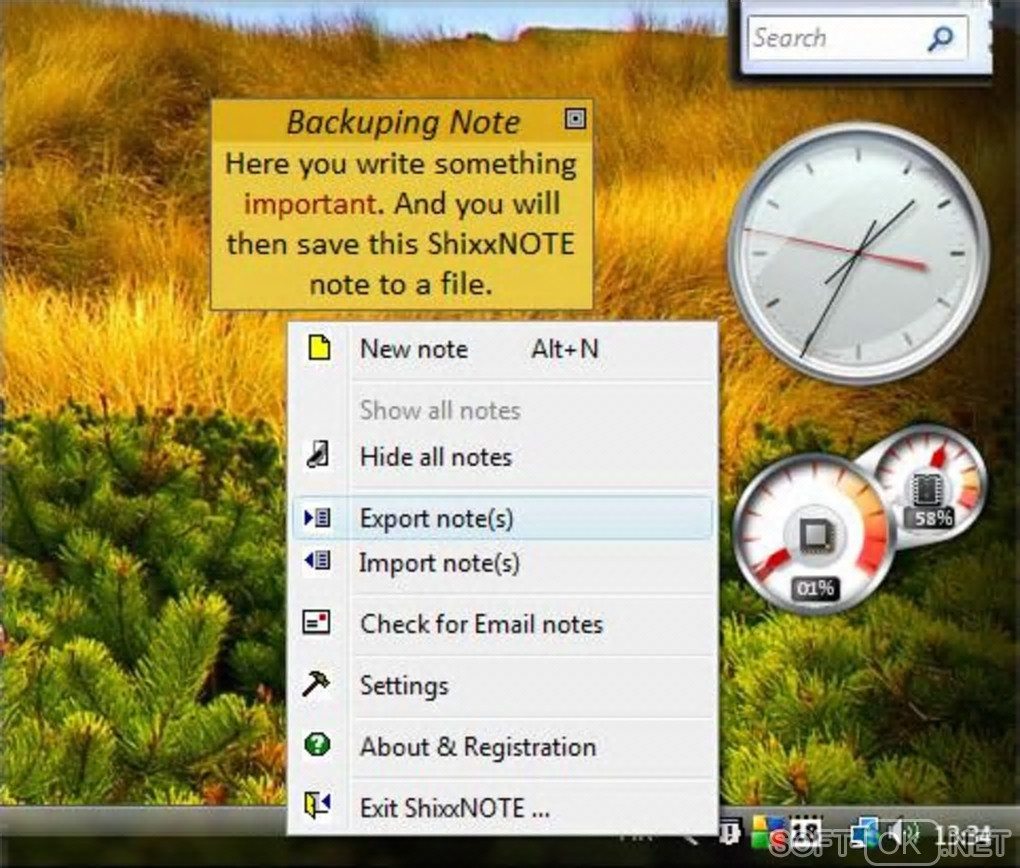Open Settings from the context menu
Viewport: 1020px width, 868px height.
tap(502, 685)
